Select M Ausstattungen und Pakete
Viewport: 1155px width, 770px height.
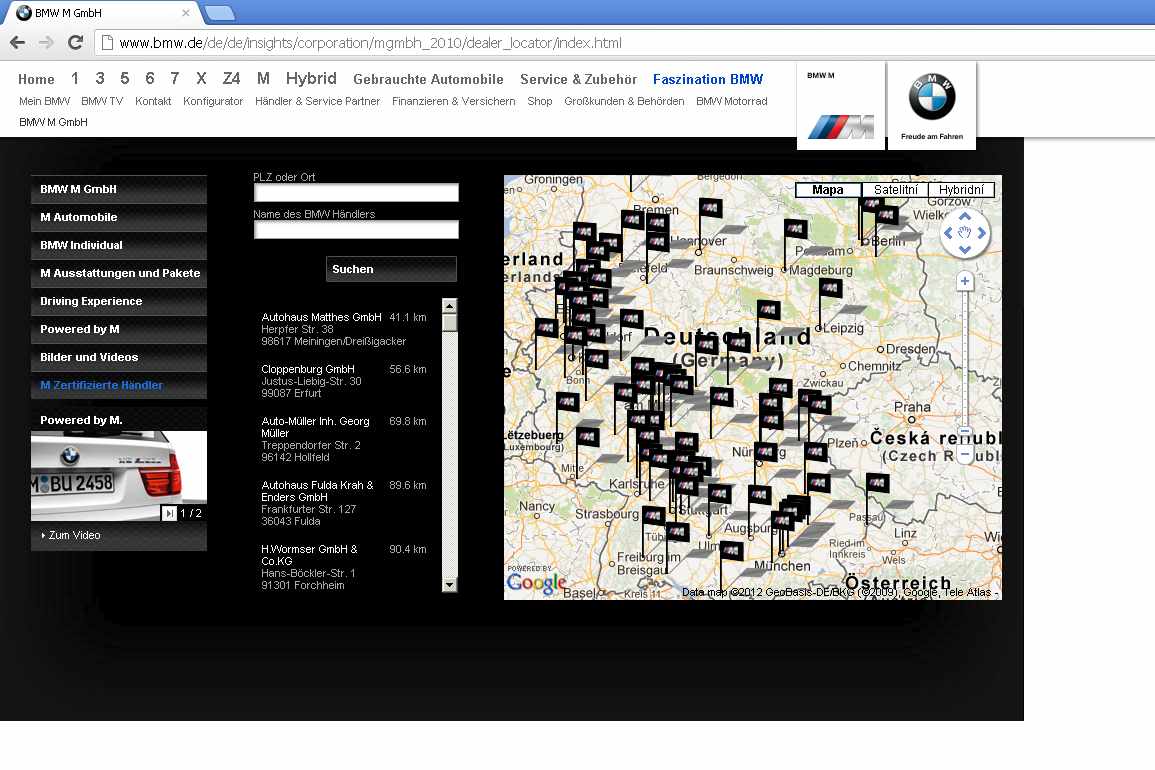[x=119, y=273]
